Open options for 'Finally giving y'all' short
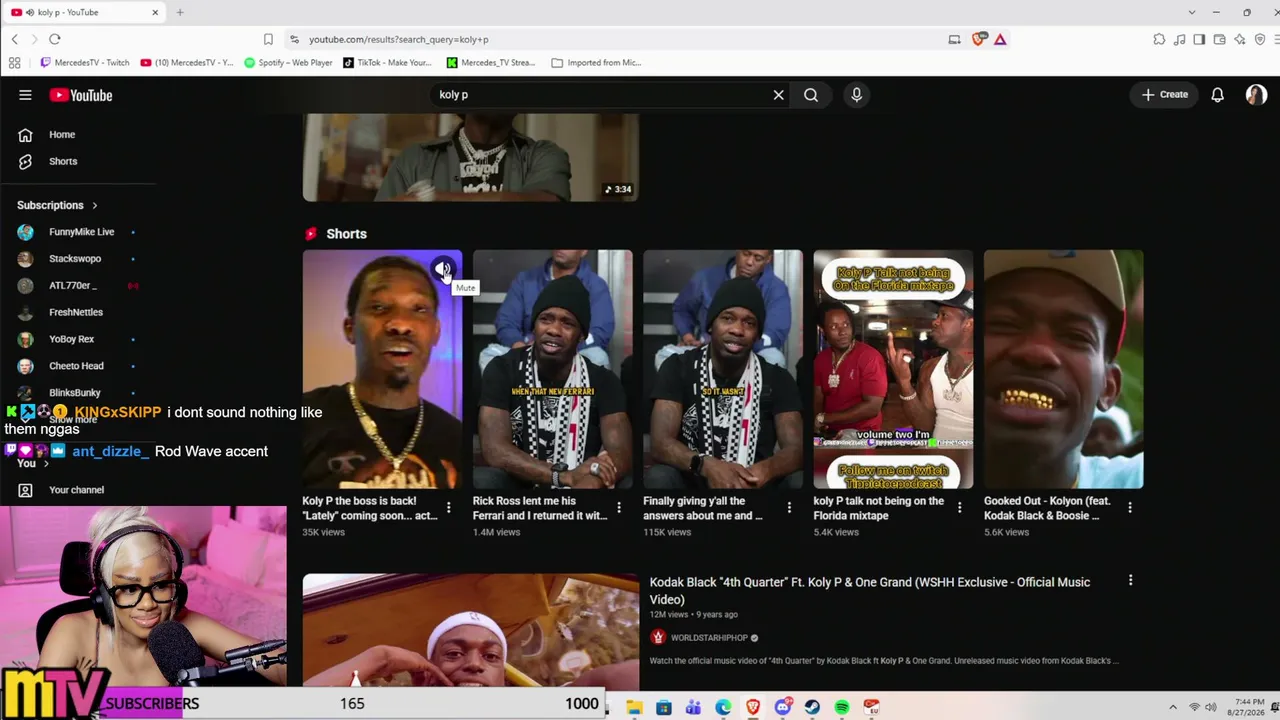Image resolution: width=1280 pixels, height=720 pixels. (789, 508)
